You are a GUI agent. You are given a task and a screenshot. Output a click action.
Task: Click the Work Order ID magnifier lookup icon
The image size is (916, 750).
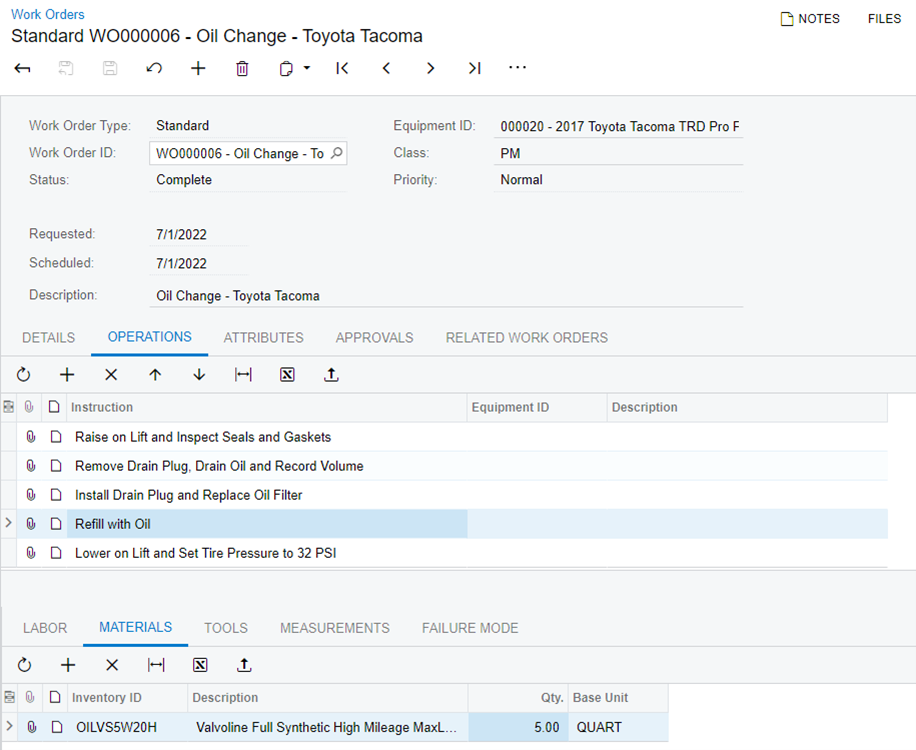click(336, 153)
